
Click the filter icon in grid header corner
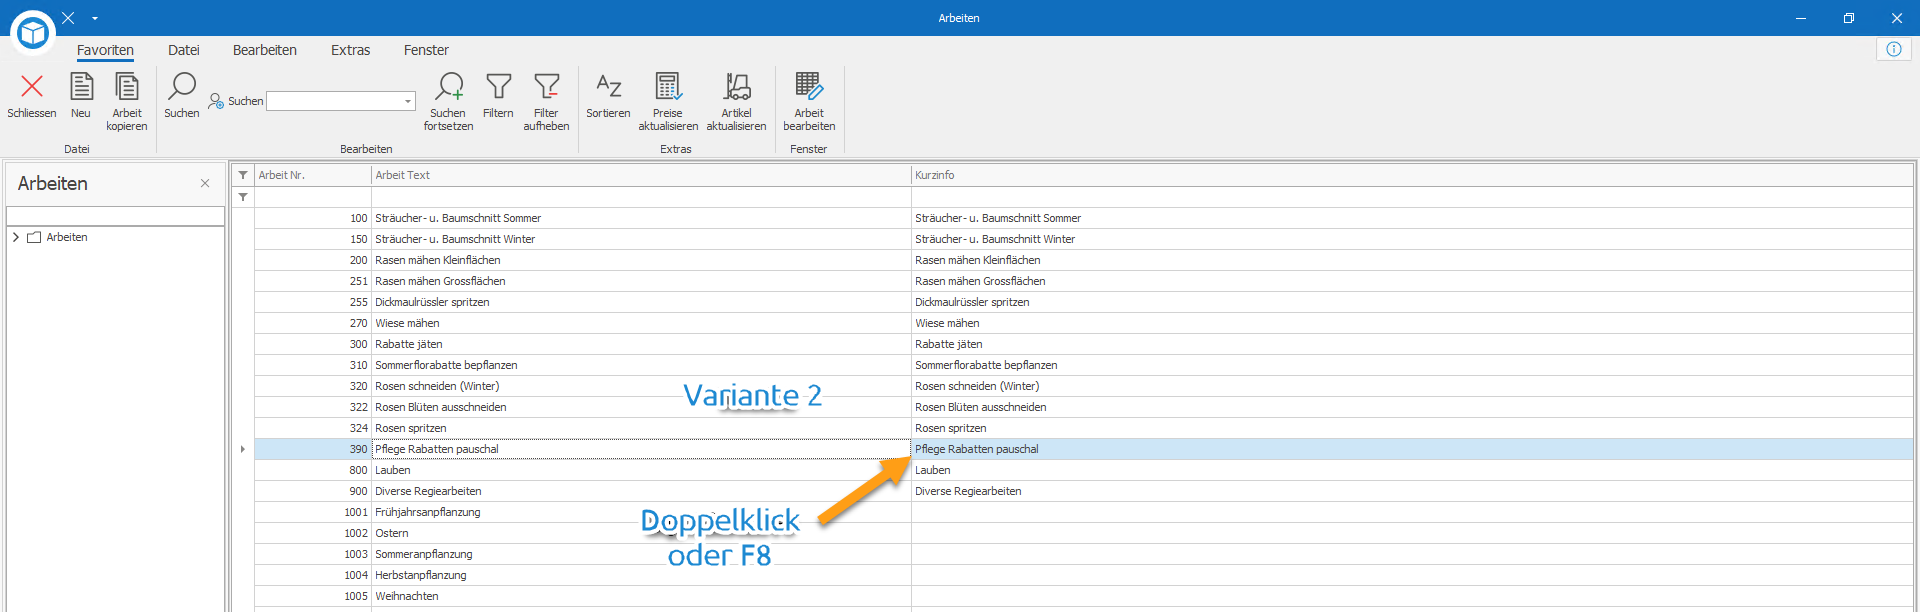[243, 175]
